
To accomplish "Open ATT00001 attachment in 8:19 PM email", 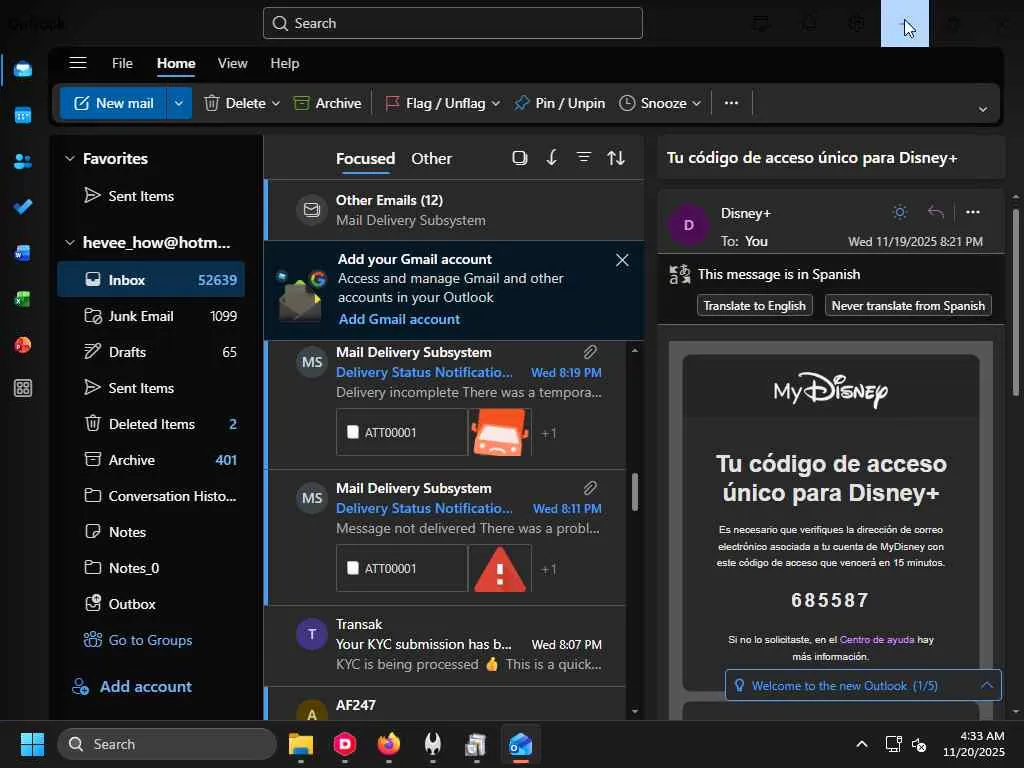I will [x=402, y=432].
